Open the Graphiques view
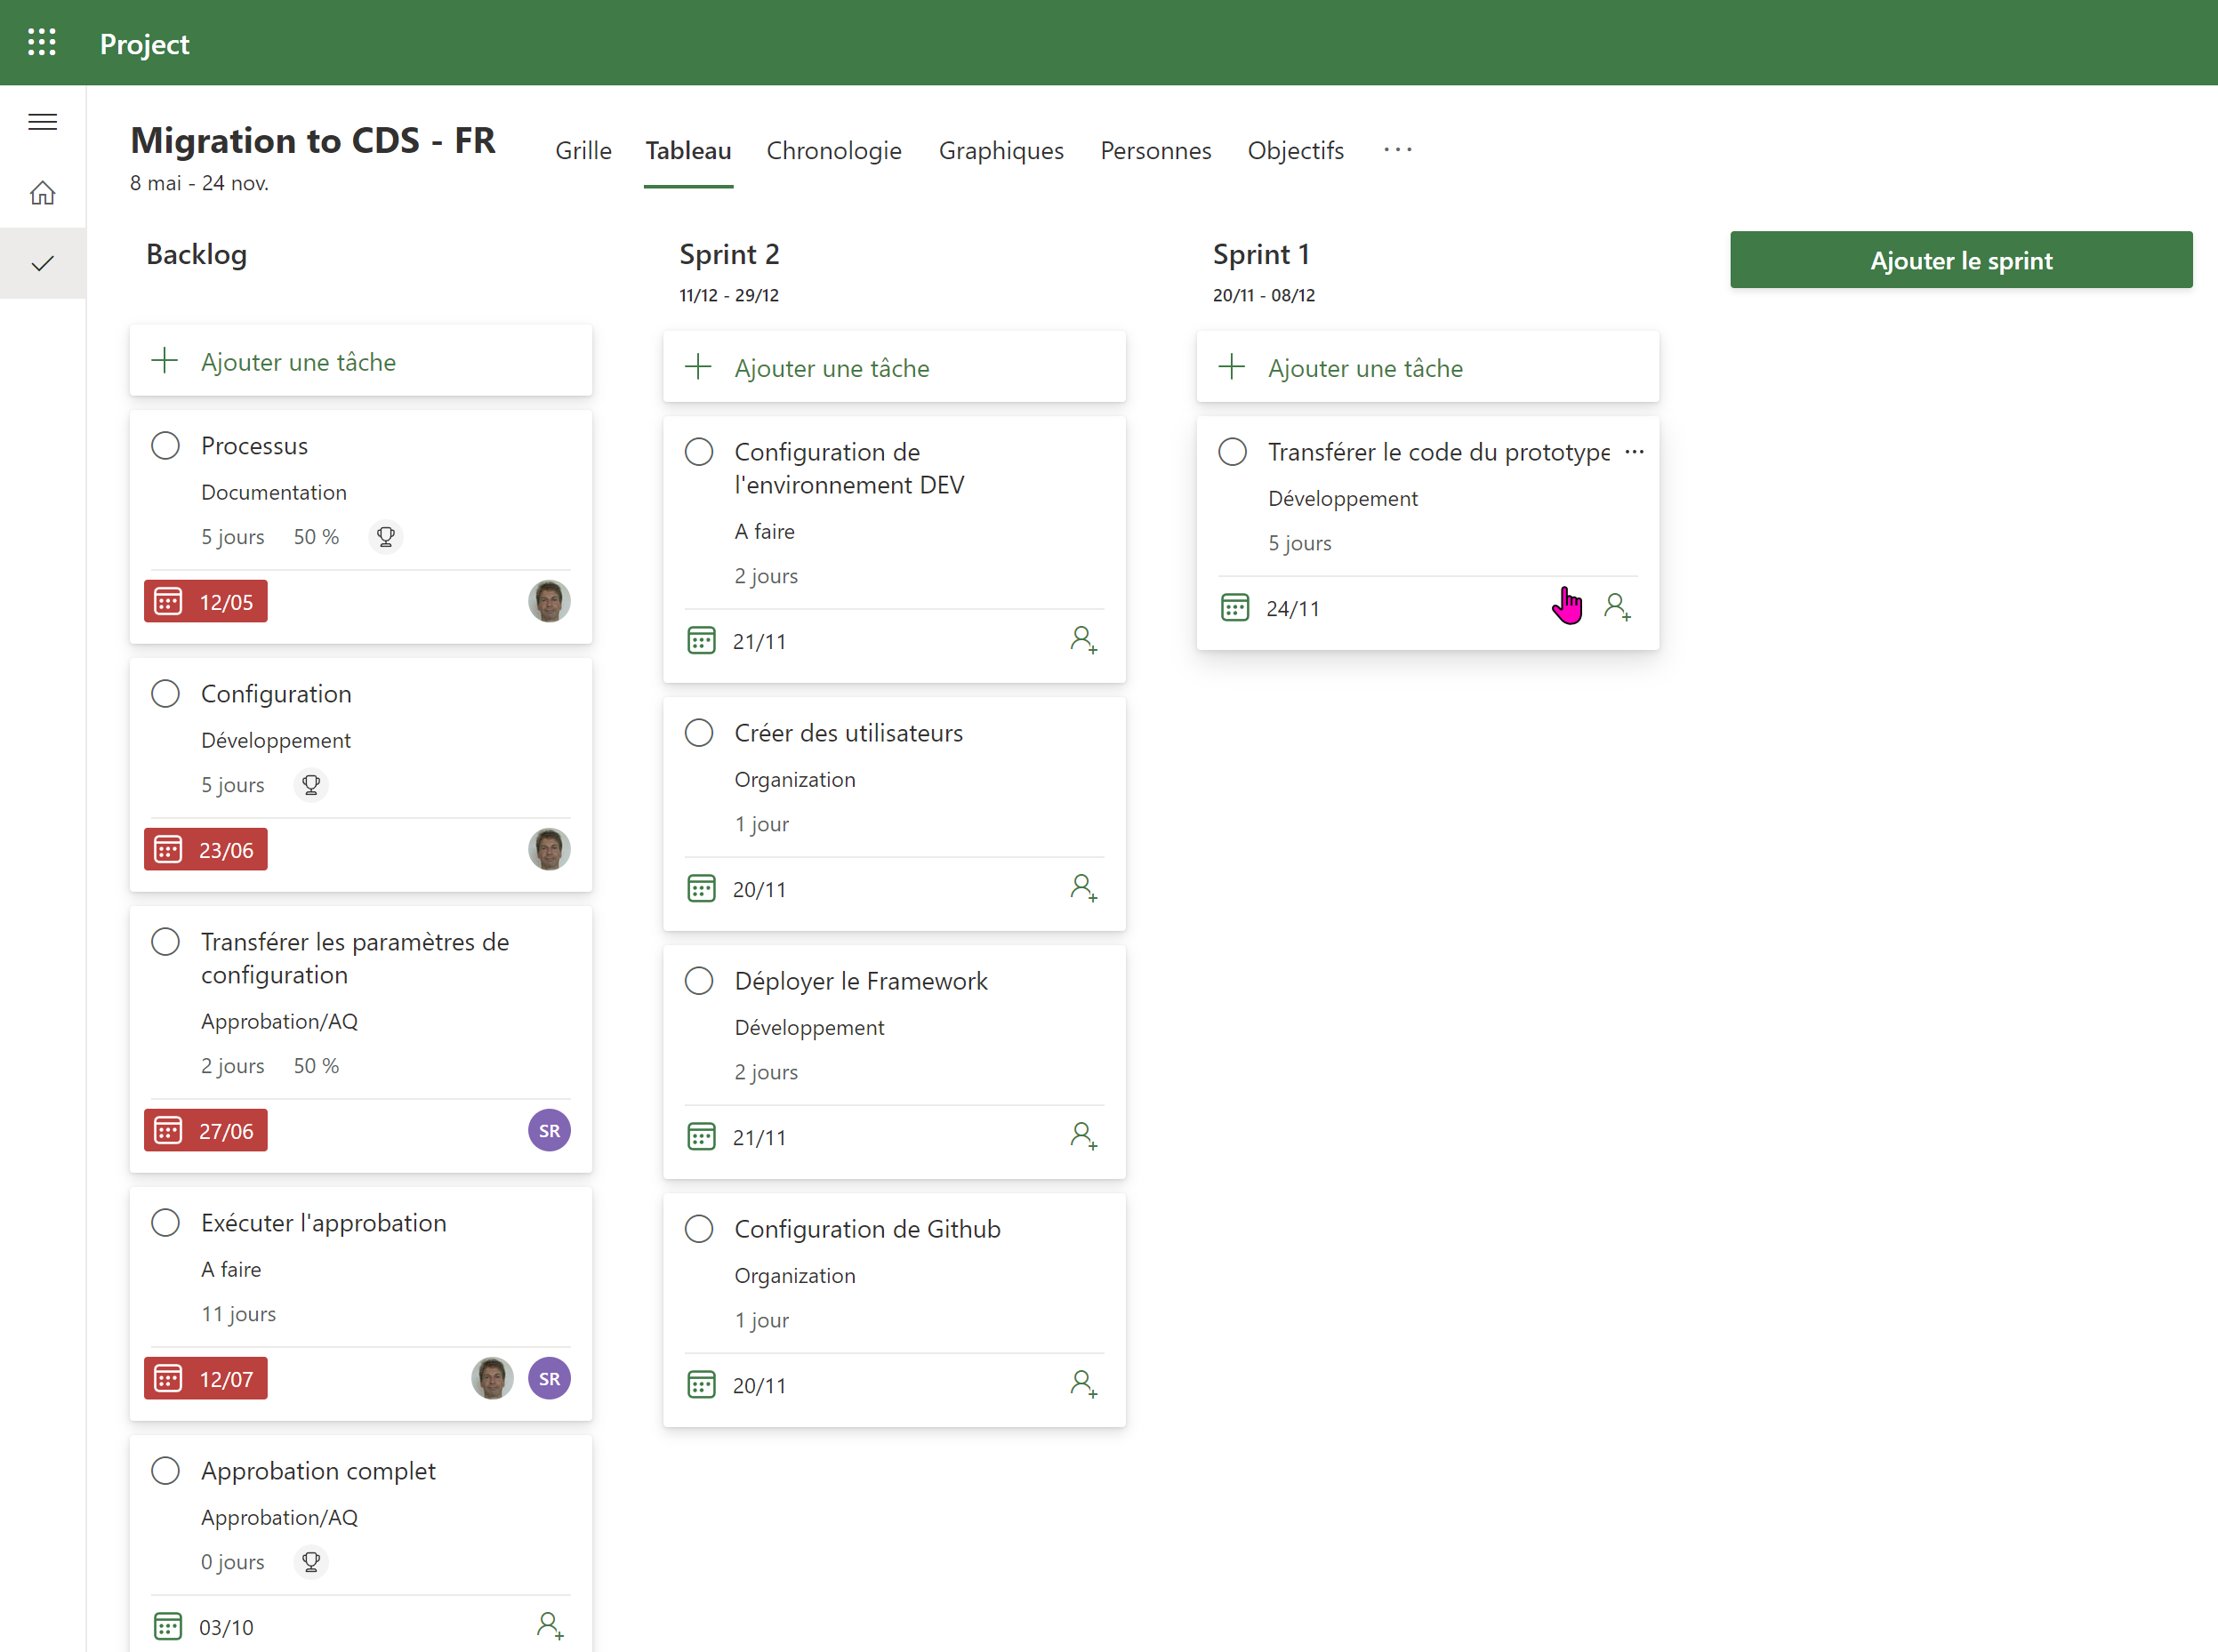 [1000, 150]
